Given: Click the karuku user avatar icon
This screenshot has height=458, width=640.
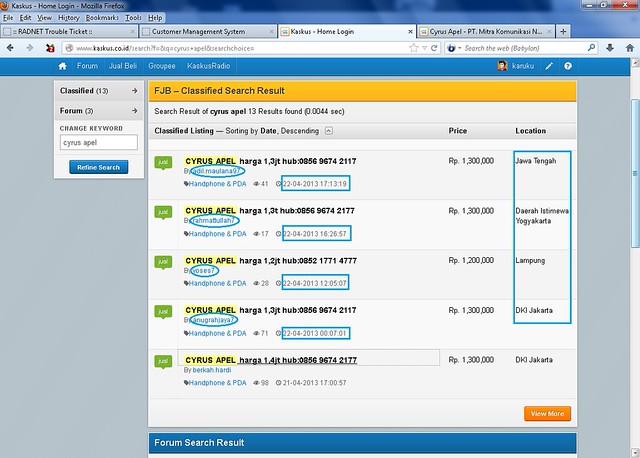Looking at the screenshot, I should click(x=501, y=66).
